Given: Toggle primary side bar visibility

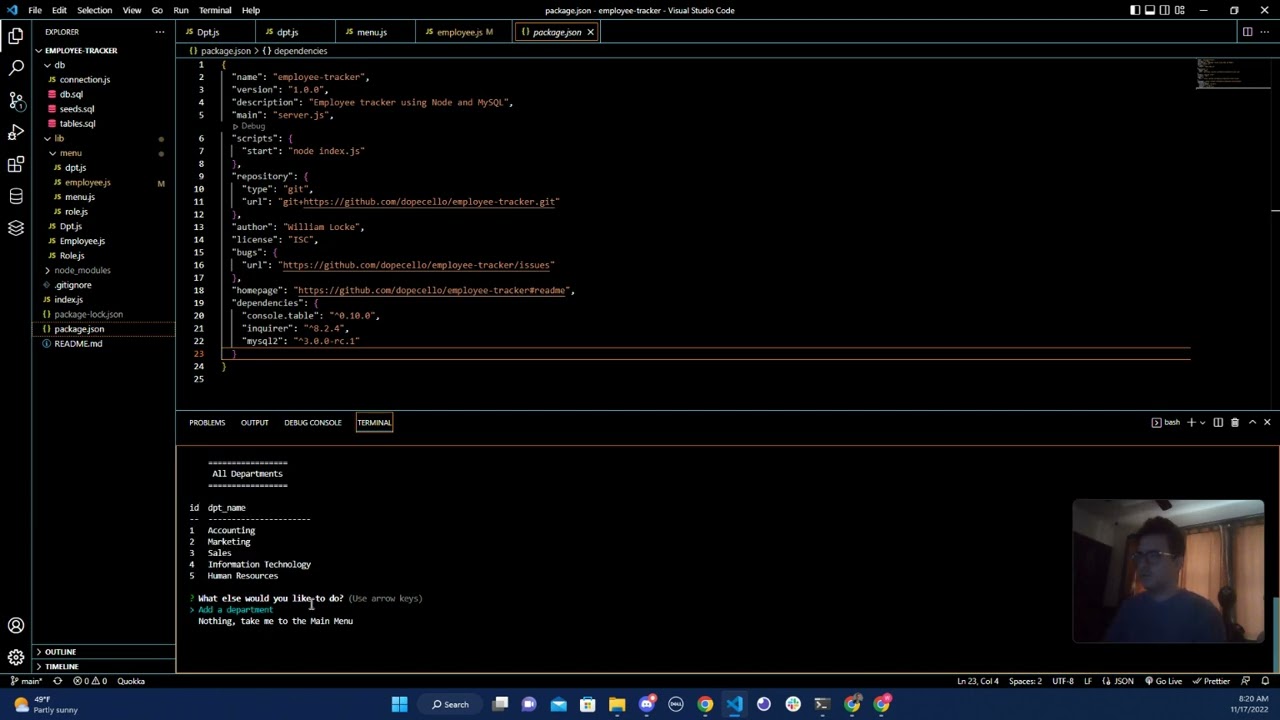Looking at the screenshot, I should (x=1135, y=10).
